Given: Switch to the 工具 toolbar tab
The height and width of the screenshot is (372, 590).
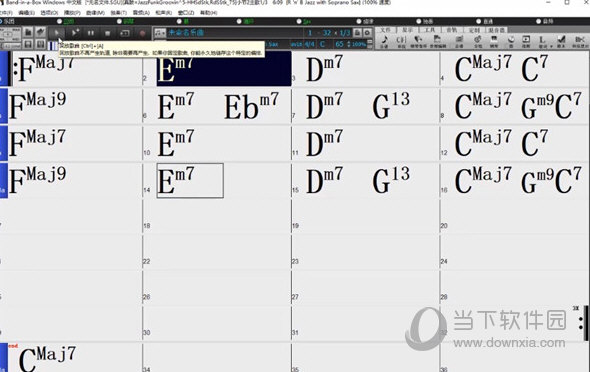Looking at the screenshot, I should [x=429, y=30].
